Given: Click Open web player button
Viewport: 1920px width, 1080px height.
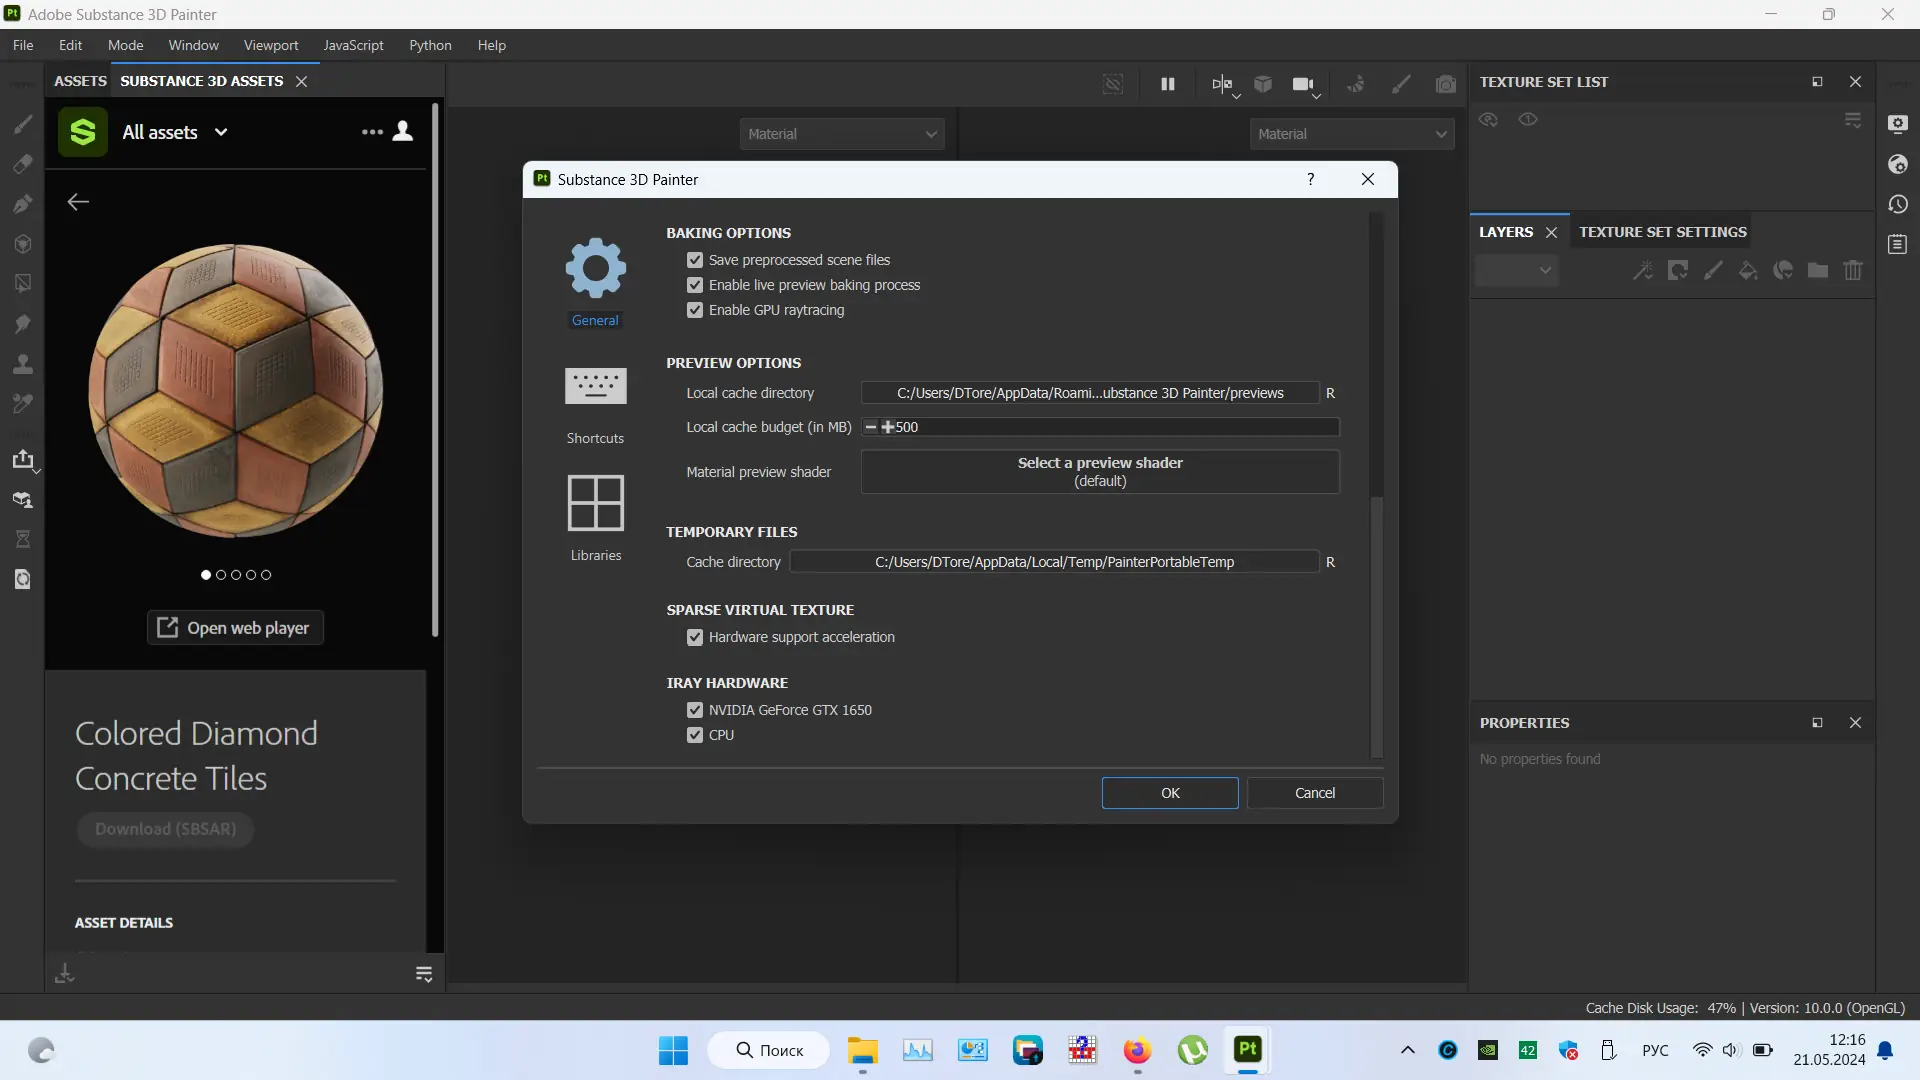Looking at the screenshot, I should coord(235,628).
